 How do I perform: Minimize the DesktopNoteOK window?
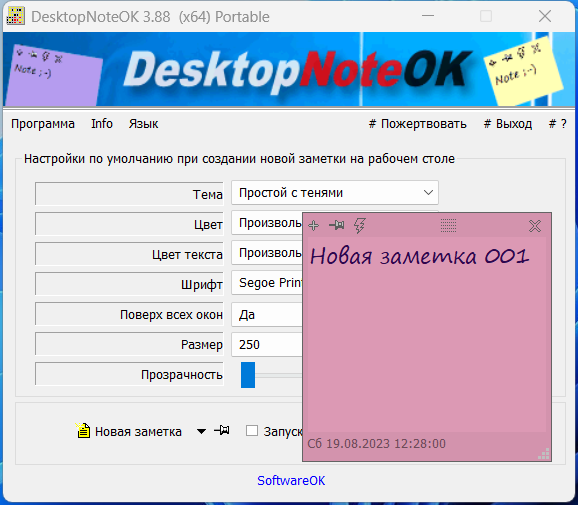coord(428,16)
